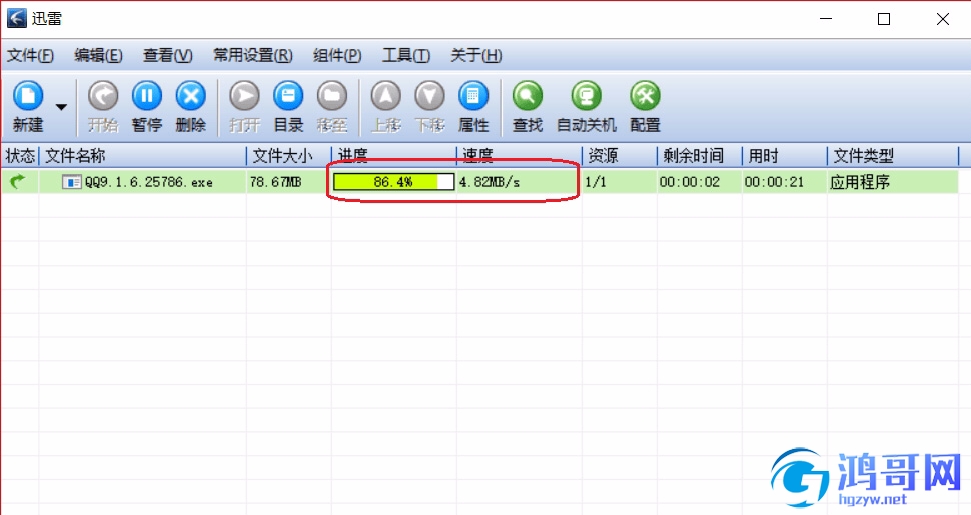Maximize the 迅雷 window
This screenshot has width=971, height=515.
click(x=884, y=19)
